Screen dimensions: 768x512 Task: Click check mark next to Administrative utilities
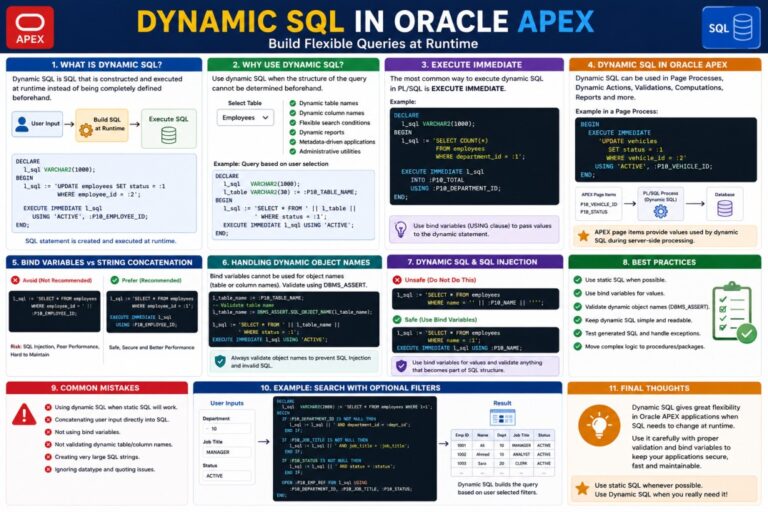point(292,151)
